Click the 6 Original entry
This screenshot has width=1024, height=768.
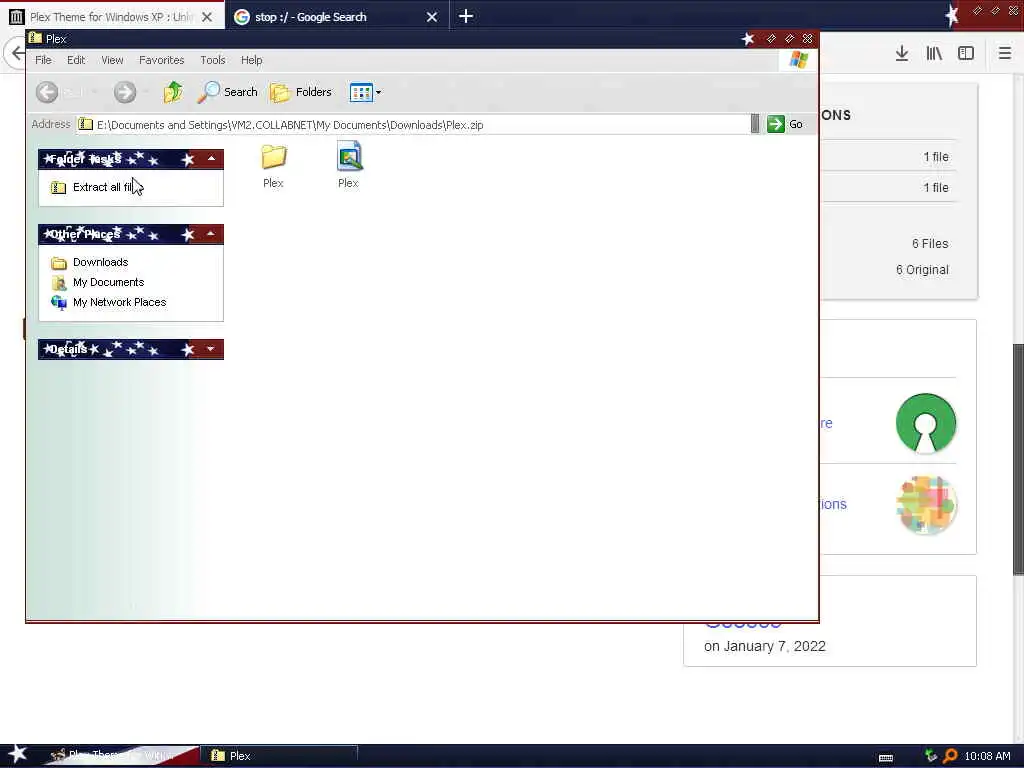coord(922,270)
